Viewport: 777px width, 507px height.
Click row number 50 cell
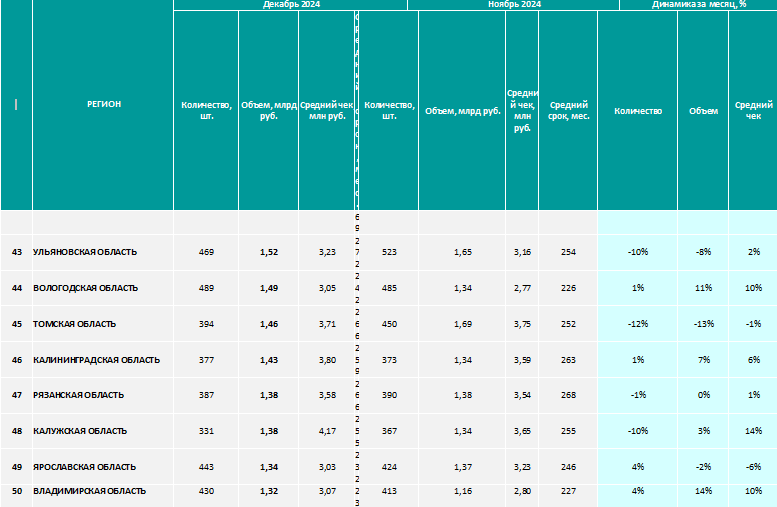point(17,496)
